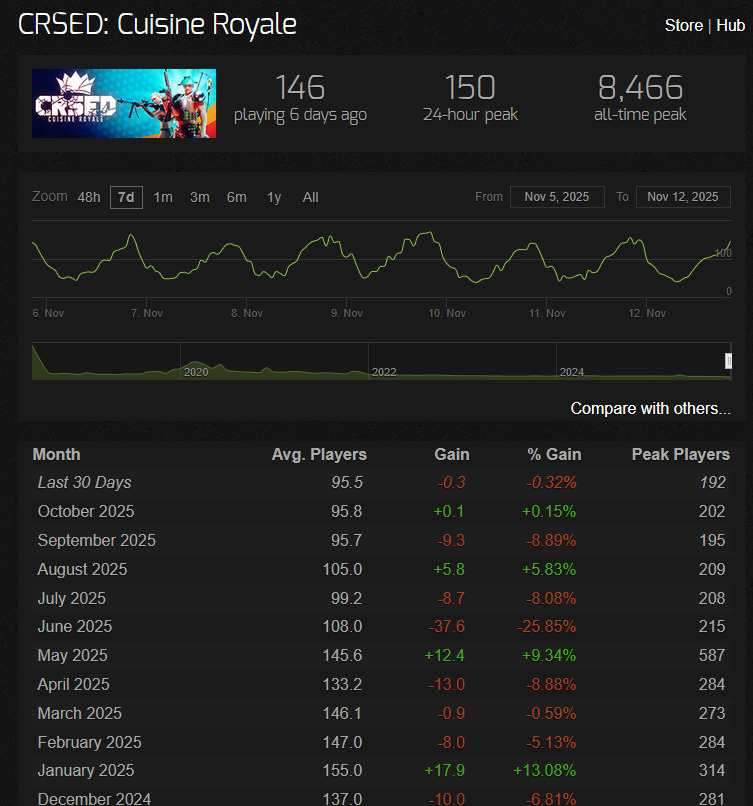This screenshot has height=806, width=753.
Task: Click the From date field
Action: (x=557, y=197)
